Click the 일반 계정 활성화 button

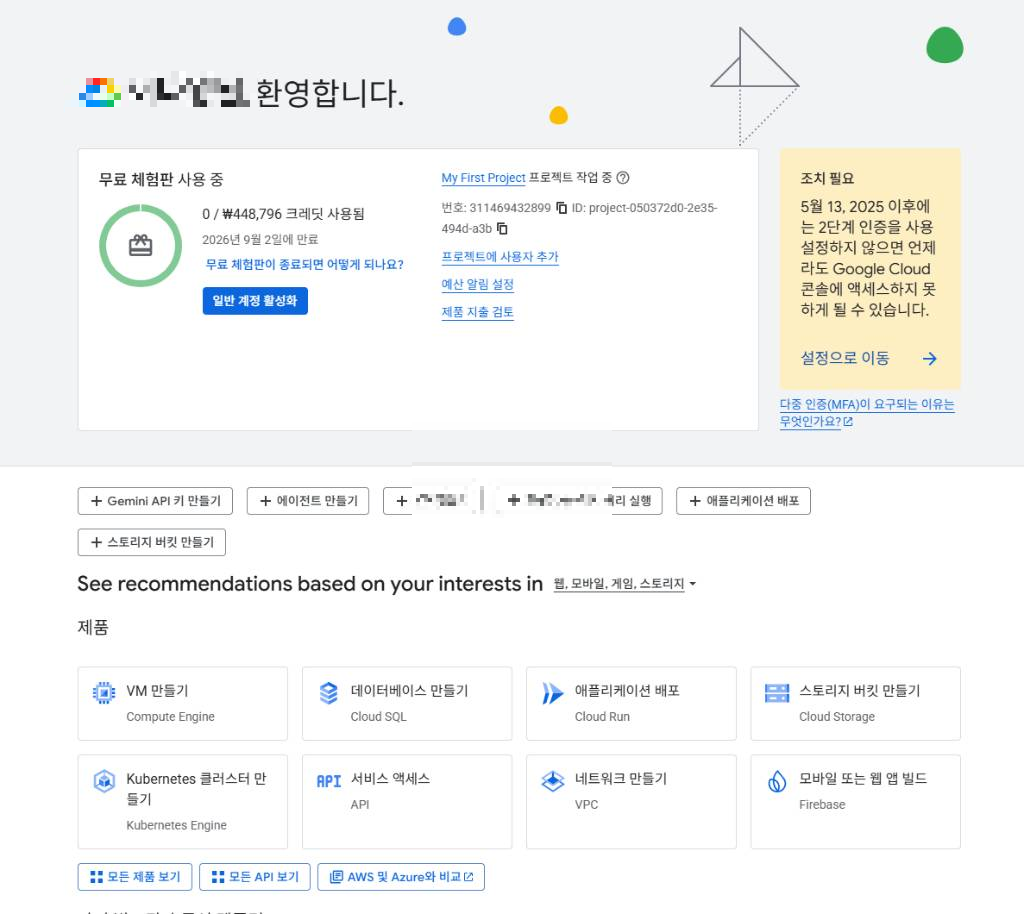point(255,301)
